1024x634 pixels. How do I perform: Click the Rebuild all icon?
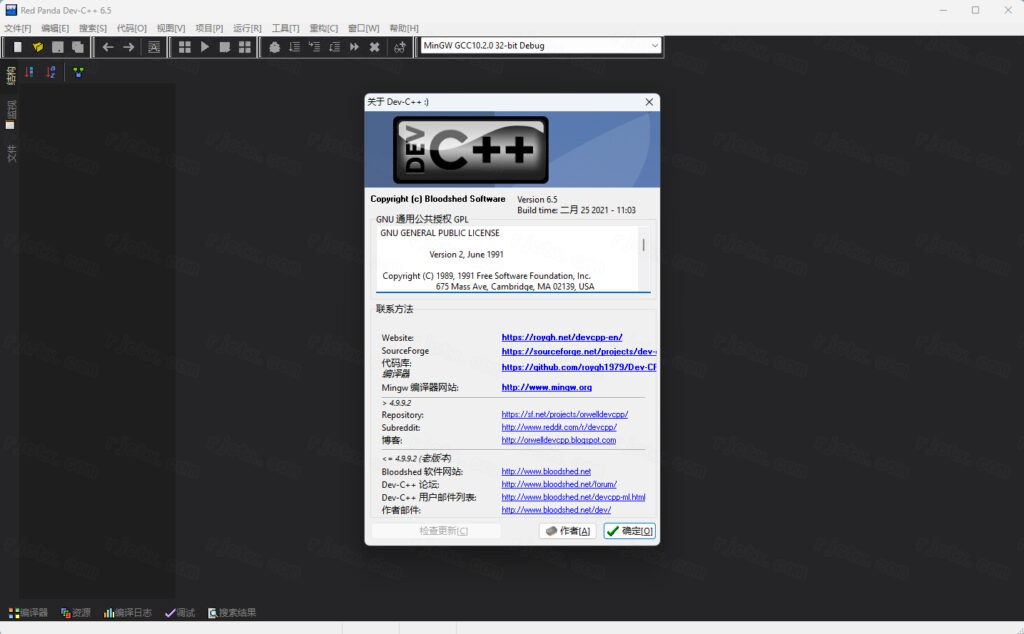coord(245,47)
